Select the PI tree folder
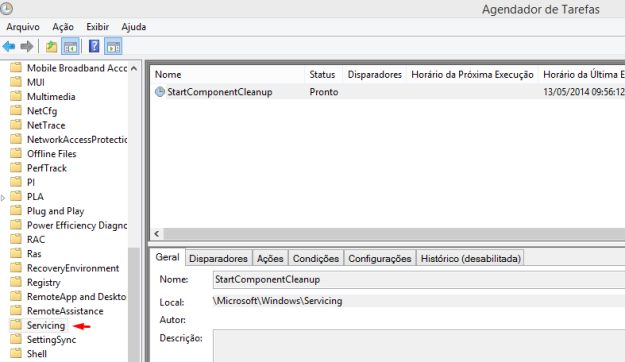The image size is (625, 362). (31, 183)
